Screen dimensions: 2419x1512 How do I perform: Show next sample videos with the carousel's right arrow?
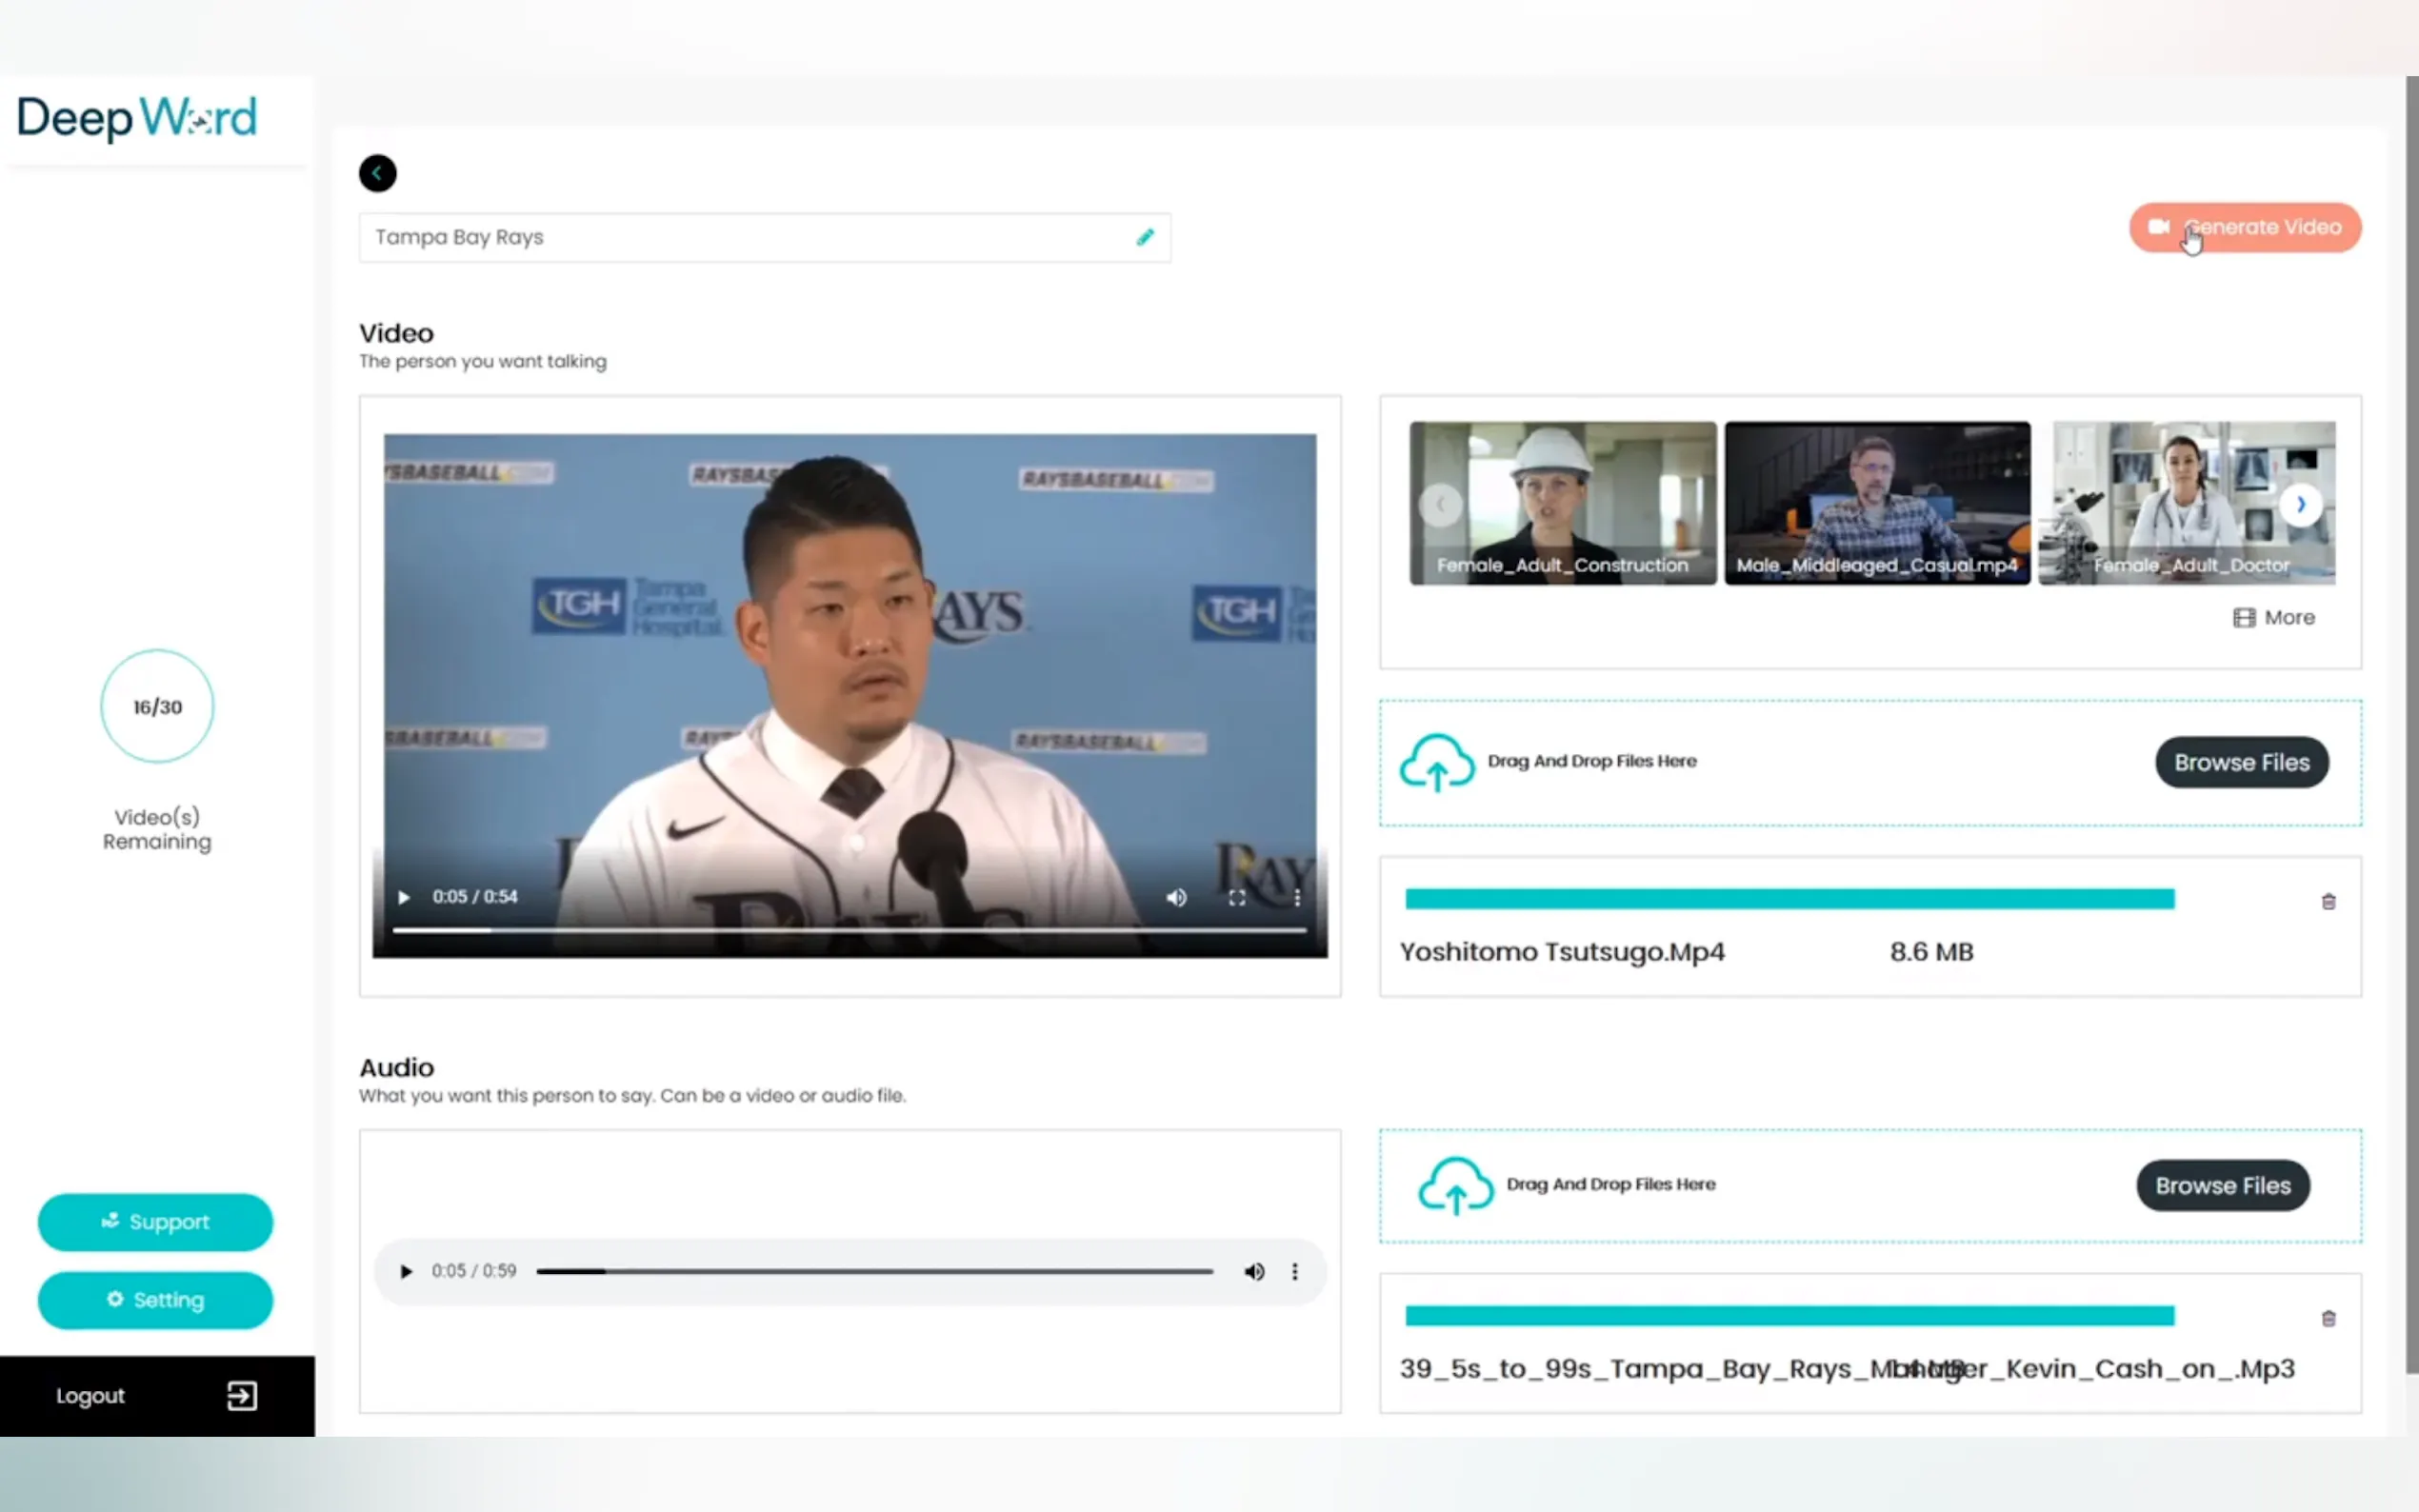[x=2300, y=505]
